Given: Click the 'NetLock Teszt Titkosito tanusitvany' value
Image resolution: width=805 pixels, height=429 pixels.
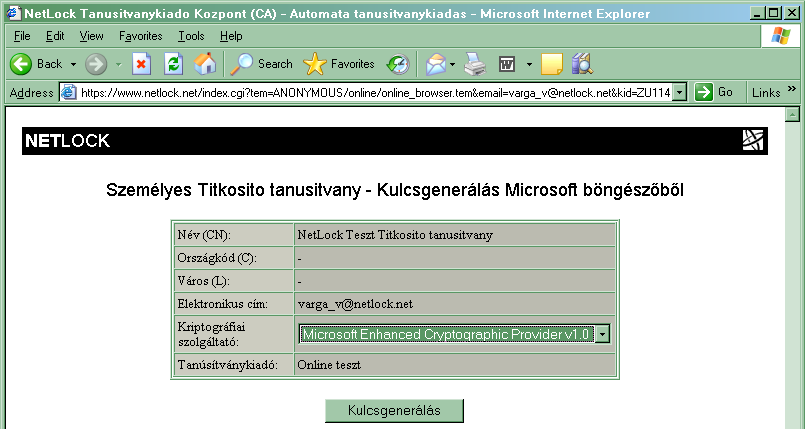Looking at the screenshot, I should (395, 235).
